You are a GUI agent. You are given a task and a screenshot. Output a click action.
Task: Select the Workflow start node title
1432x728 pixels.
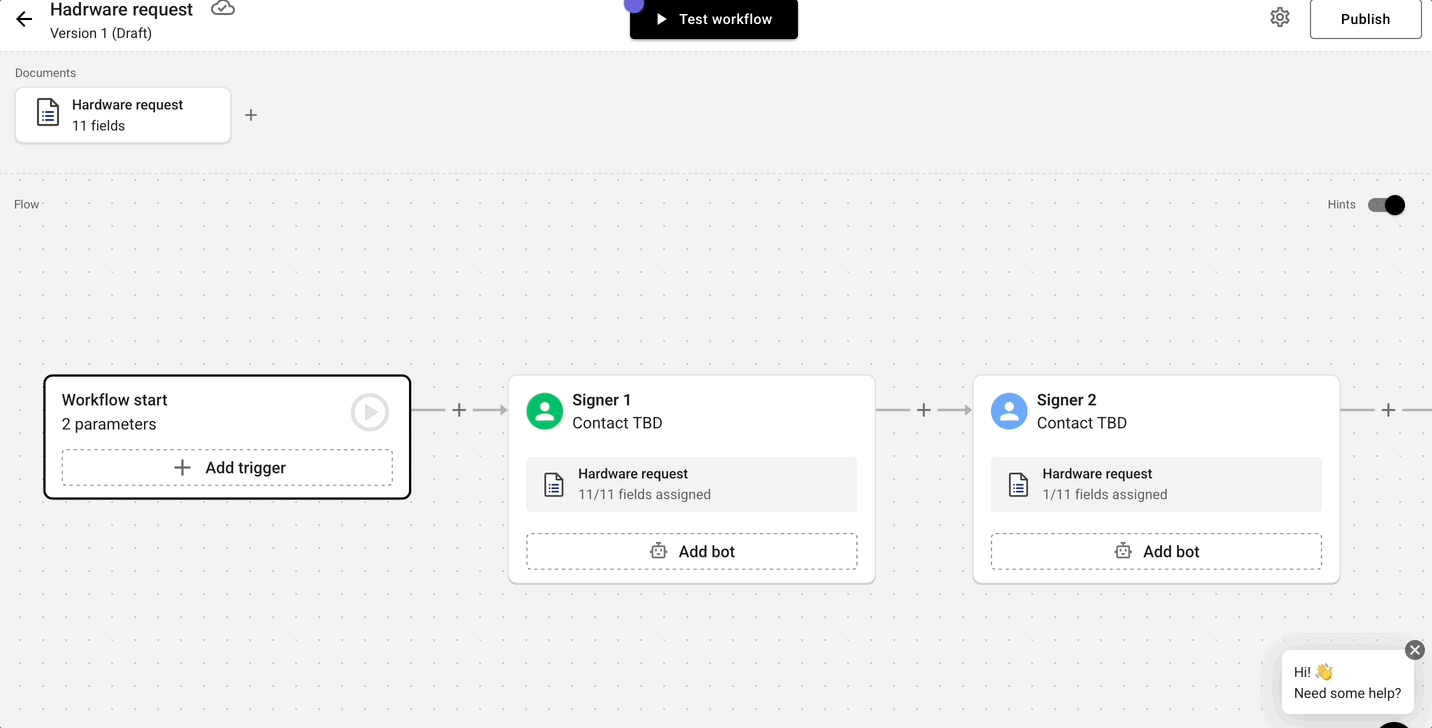coord(114,400)
